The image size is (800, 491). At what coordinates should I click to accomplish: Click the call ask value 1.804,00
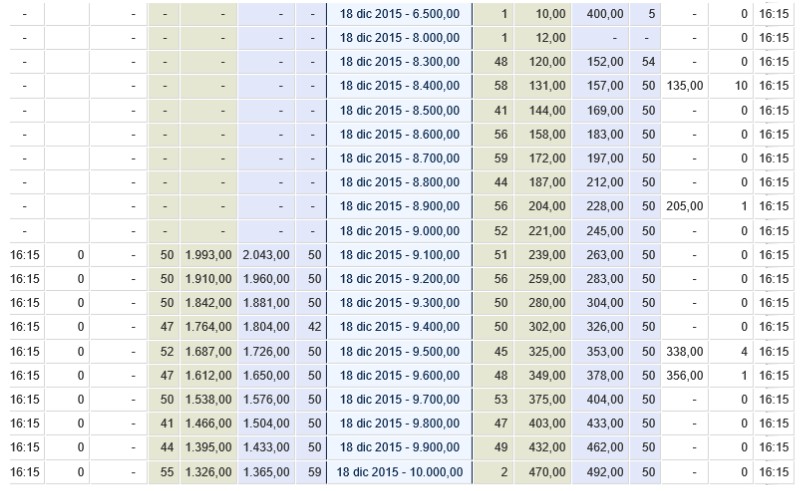pos(266,327)
